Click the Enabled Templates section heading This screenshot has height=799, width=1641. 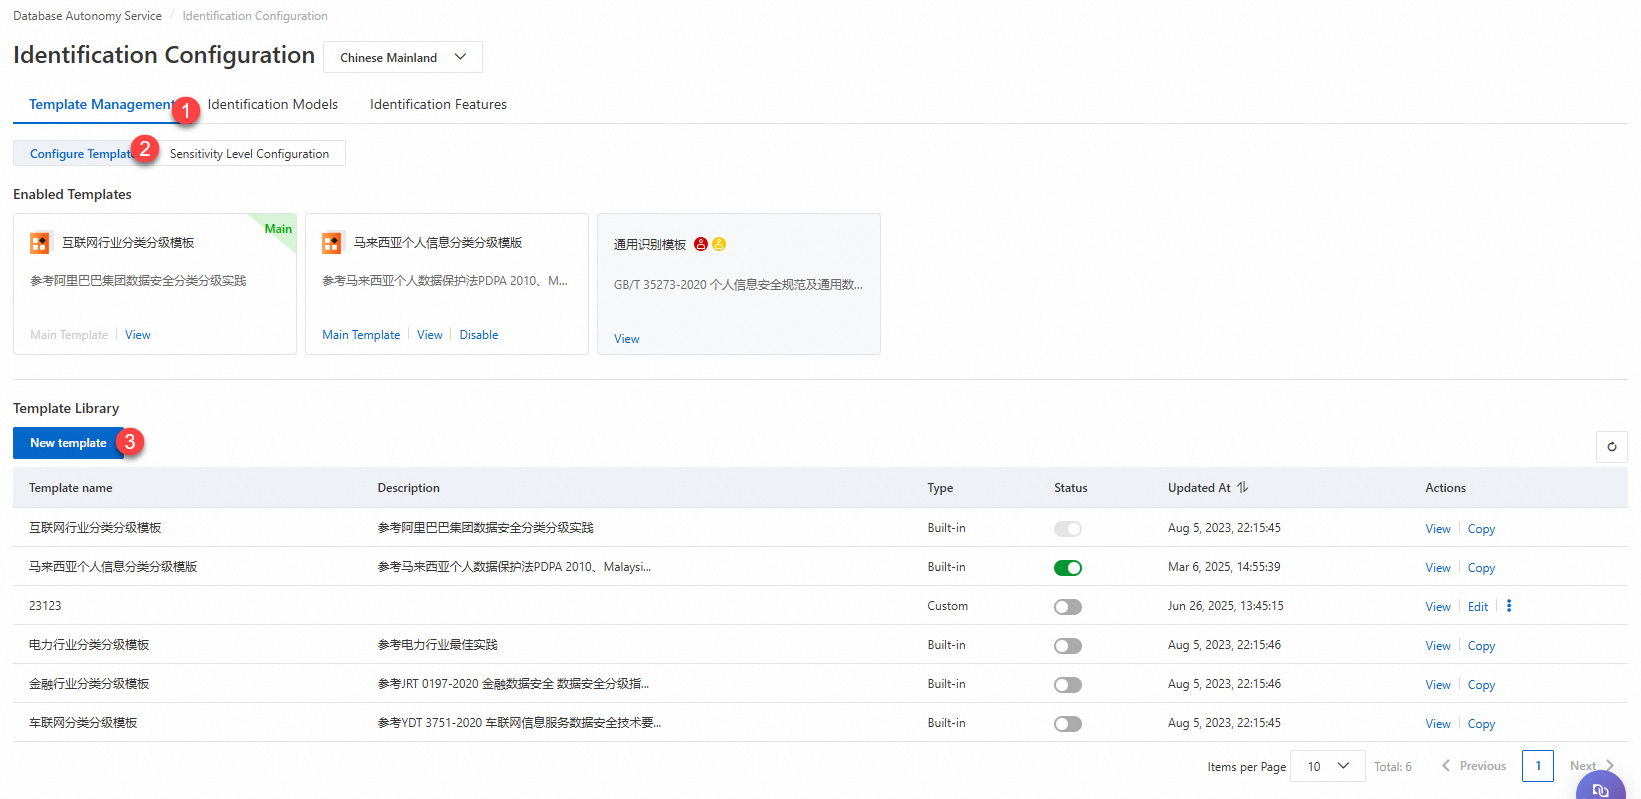tap(72, 194)
